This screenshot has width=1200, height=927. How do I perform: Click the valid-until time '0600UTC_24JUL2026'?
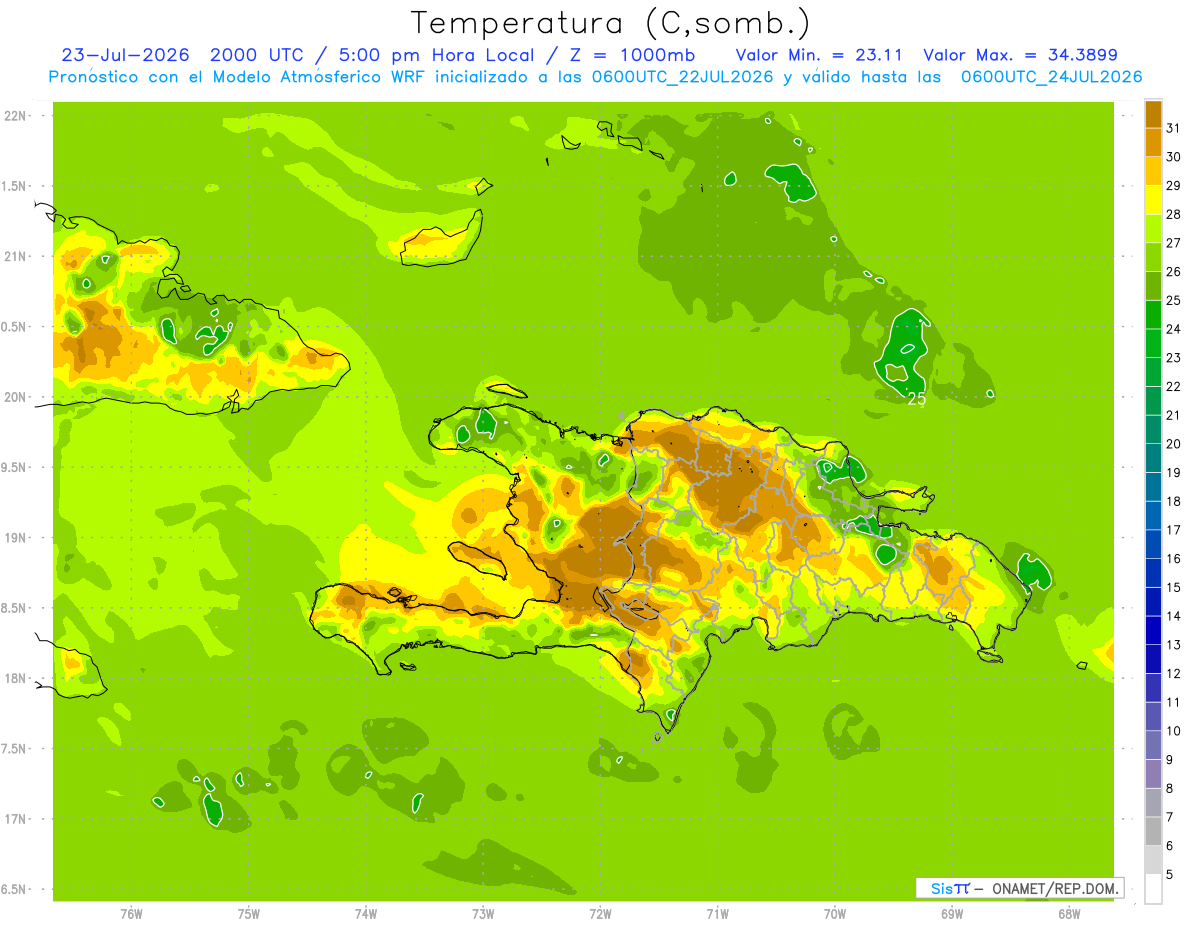point(1052,77)
